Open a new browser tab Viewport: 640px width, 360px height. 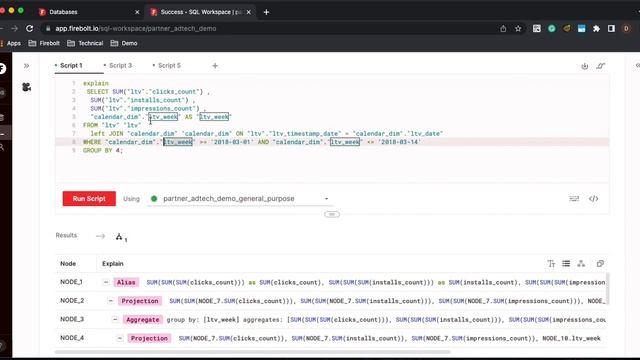pos(266,12)
